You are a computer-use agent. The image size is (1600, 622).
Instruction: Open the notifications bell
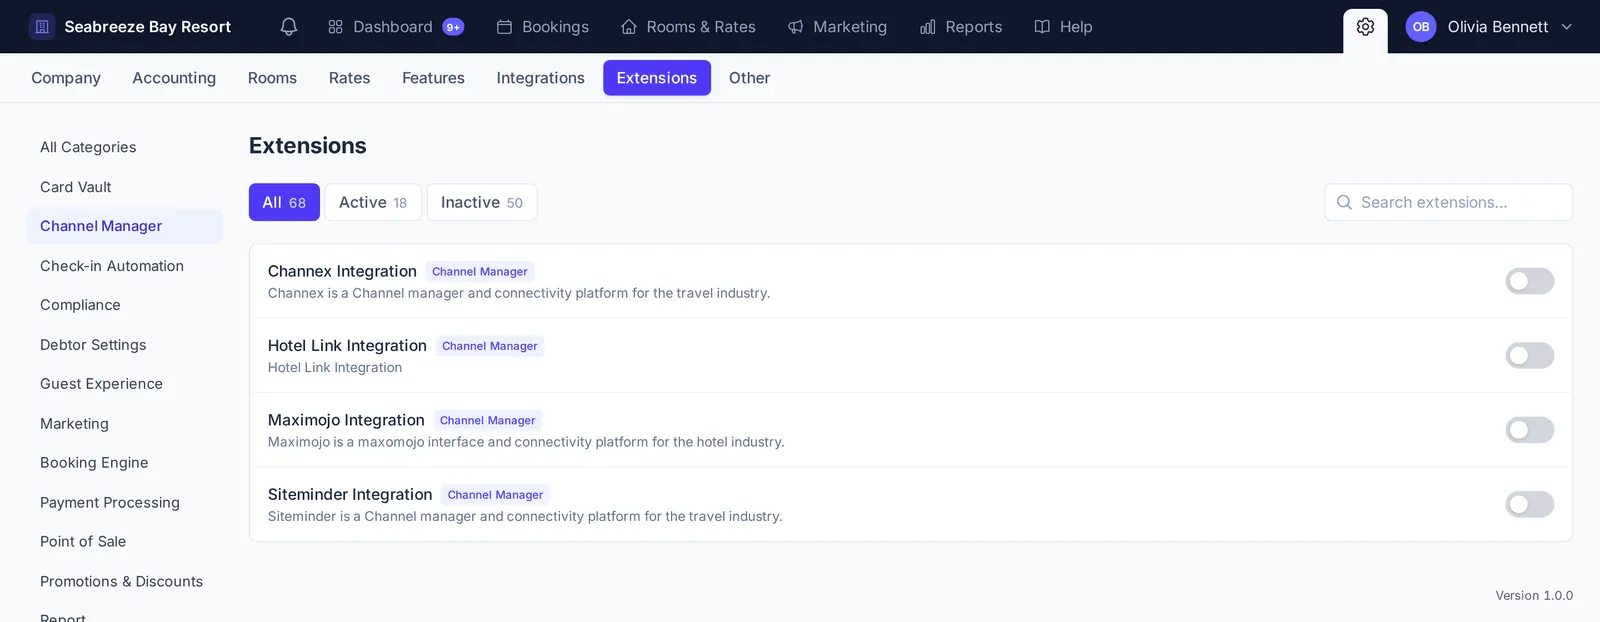click(x=289, y=27)
